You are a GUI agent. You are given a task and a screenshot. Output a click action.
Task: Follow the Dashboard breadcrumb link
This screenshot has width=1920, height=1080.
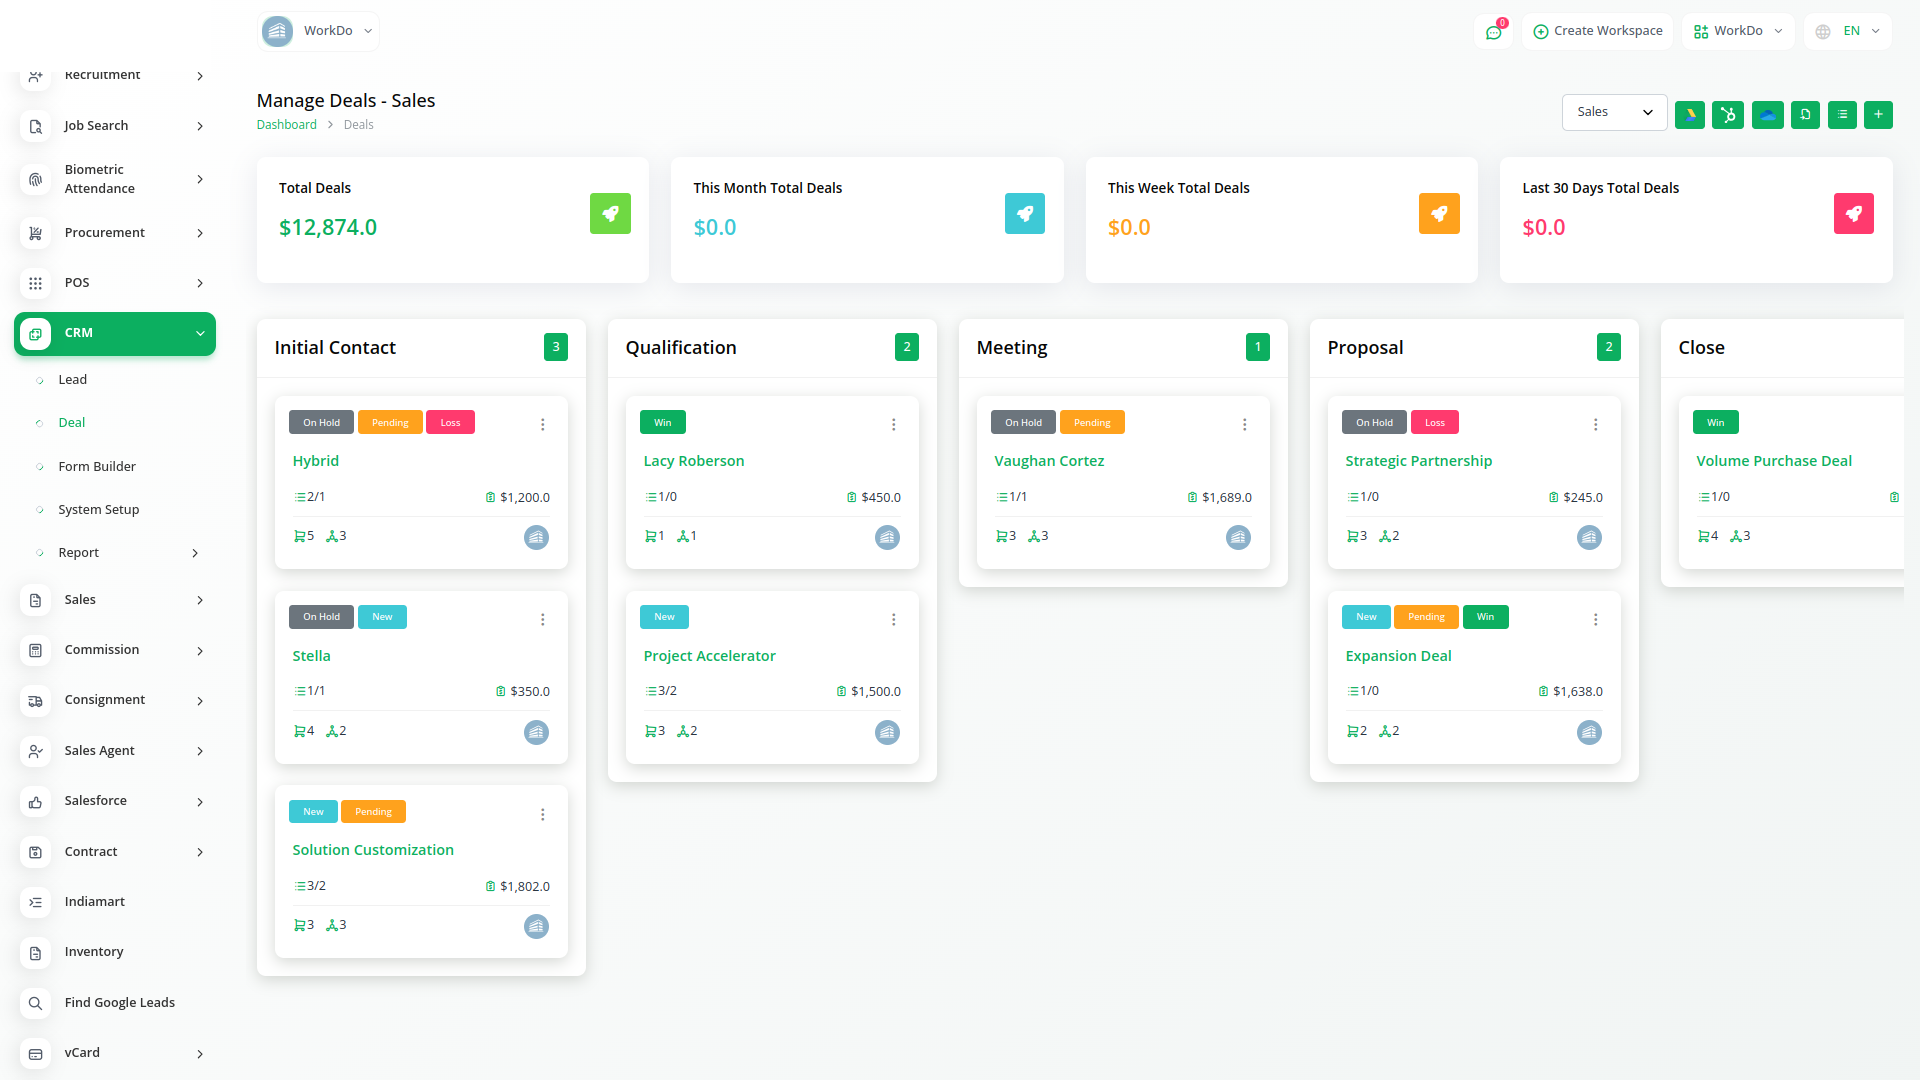(x=286, y=125)
